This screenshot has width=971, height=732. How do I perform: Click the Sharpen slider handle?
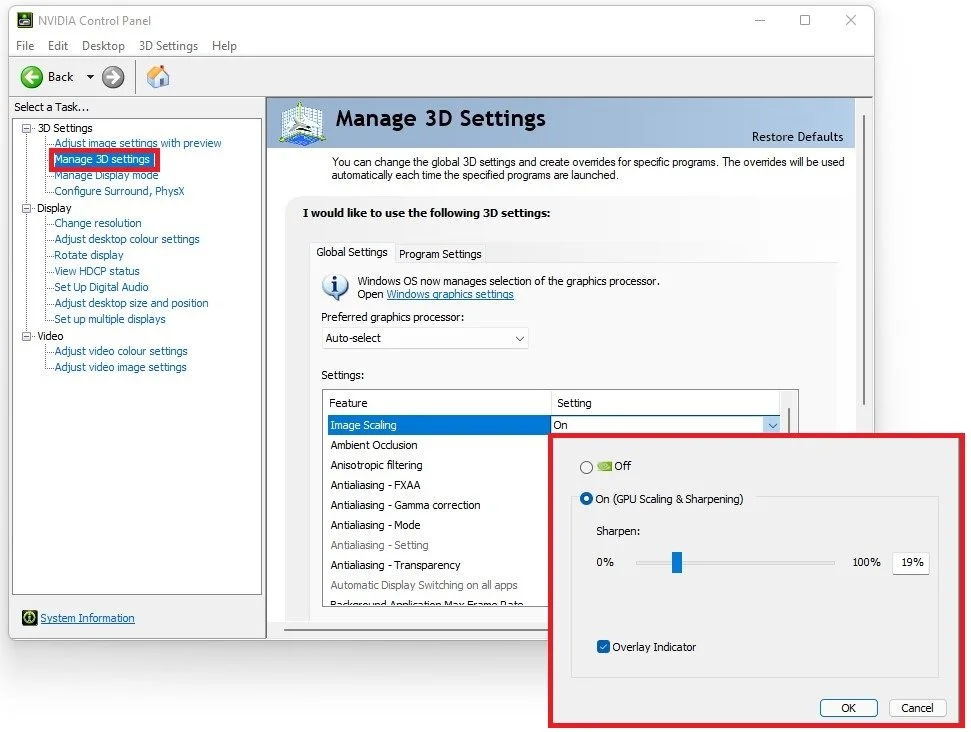click(x=677, y=562)
